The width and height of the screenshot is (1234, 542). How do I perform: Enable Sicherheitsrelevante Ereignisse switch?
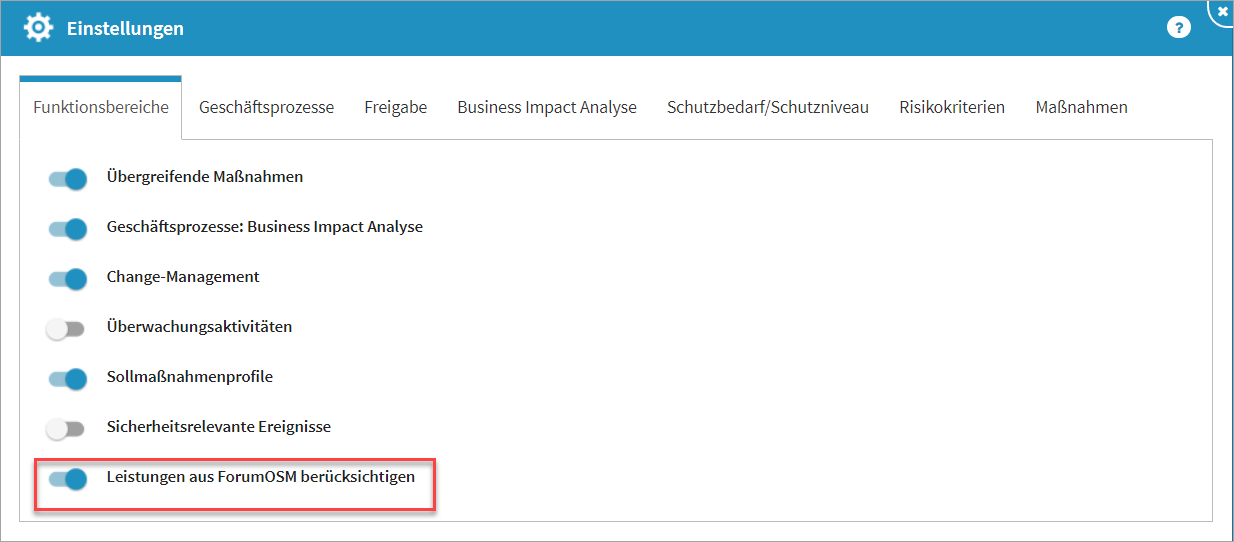tap(67, 429)
